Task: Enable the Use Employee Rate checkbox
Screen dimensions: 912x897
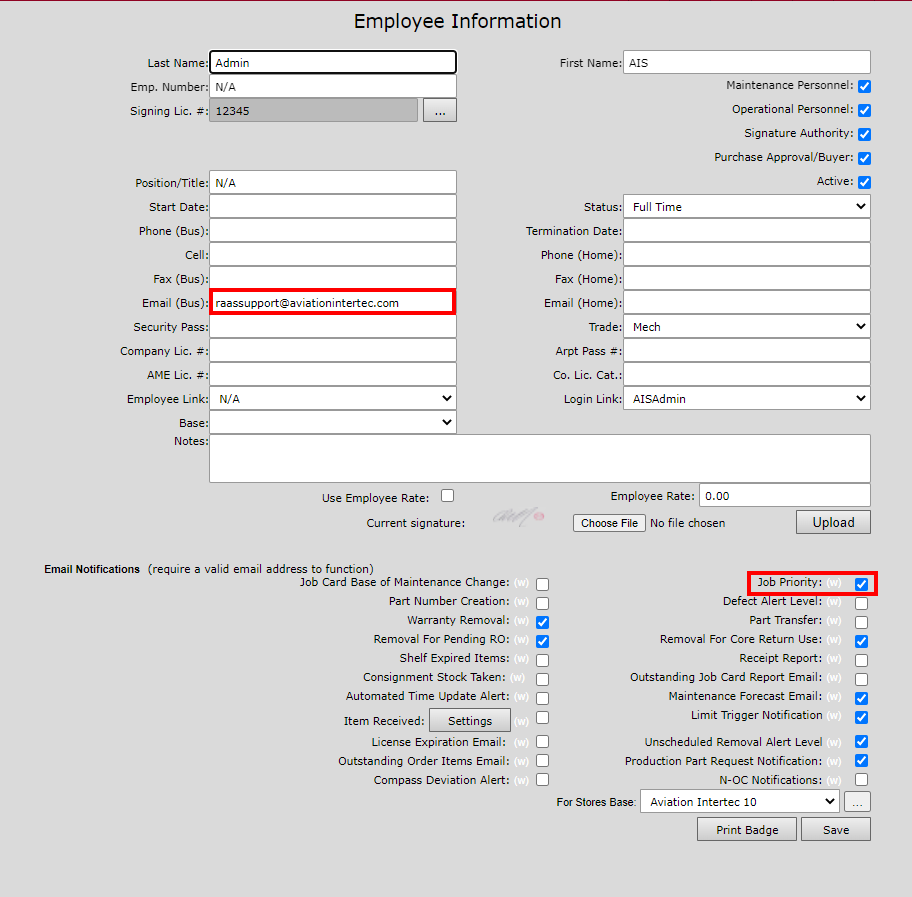Action: point(447,496)
